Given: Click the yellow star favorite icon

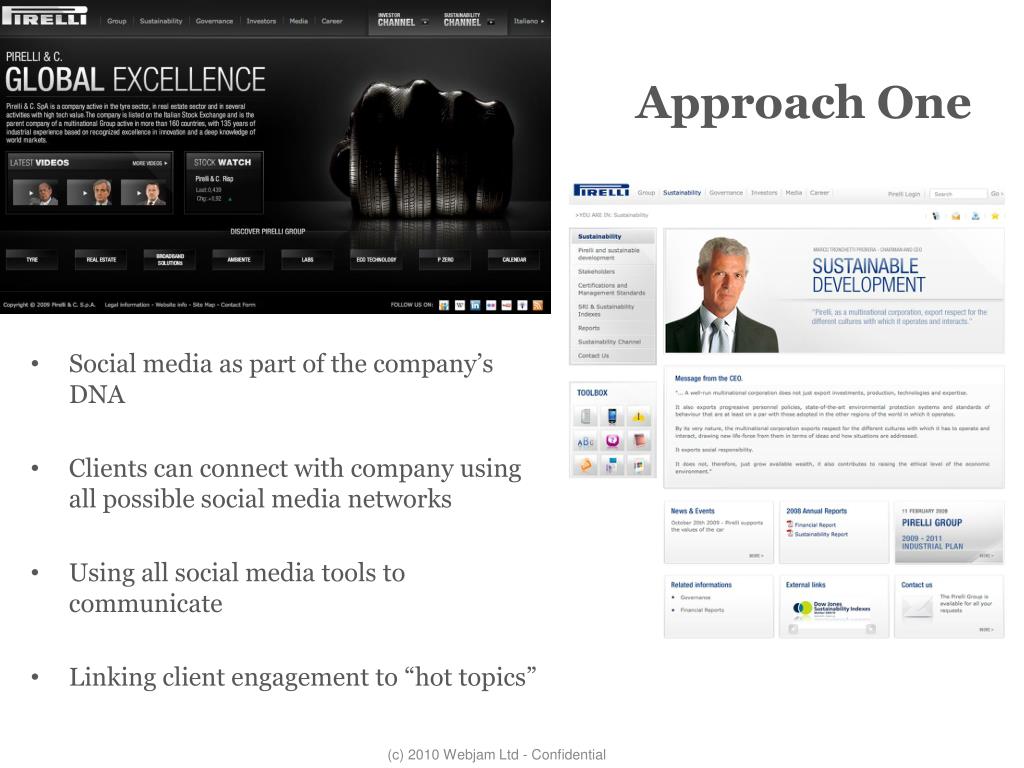Looking at the screenshot, I should point(995,216).
